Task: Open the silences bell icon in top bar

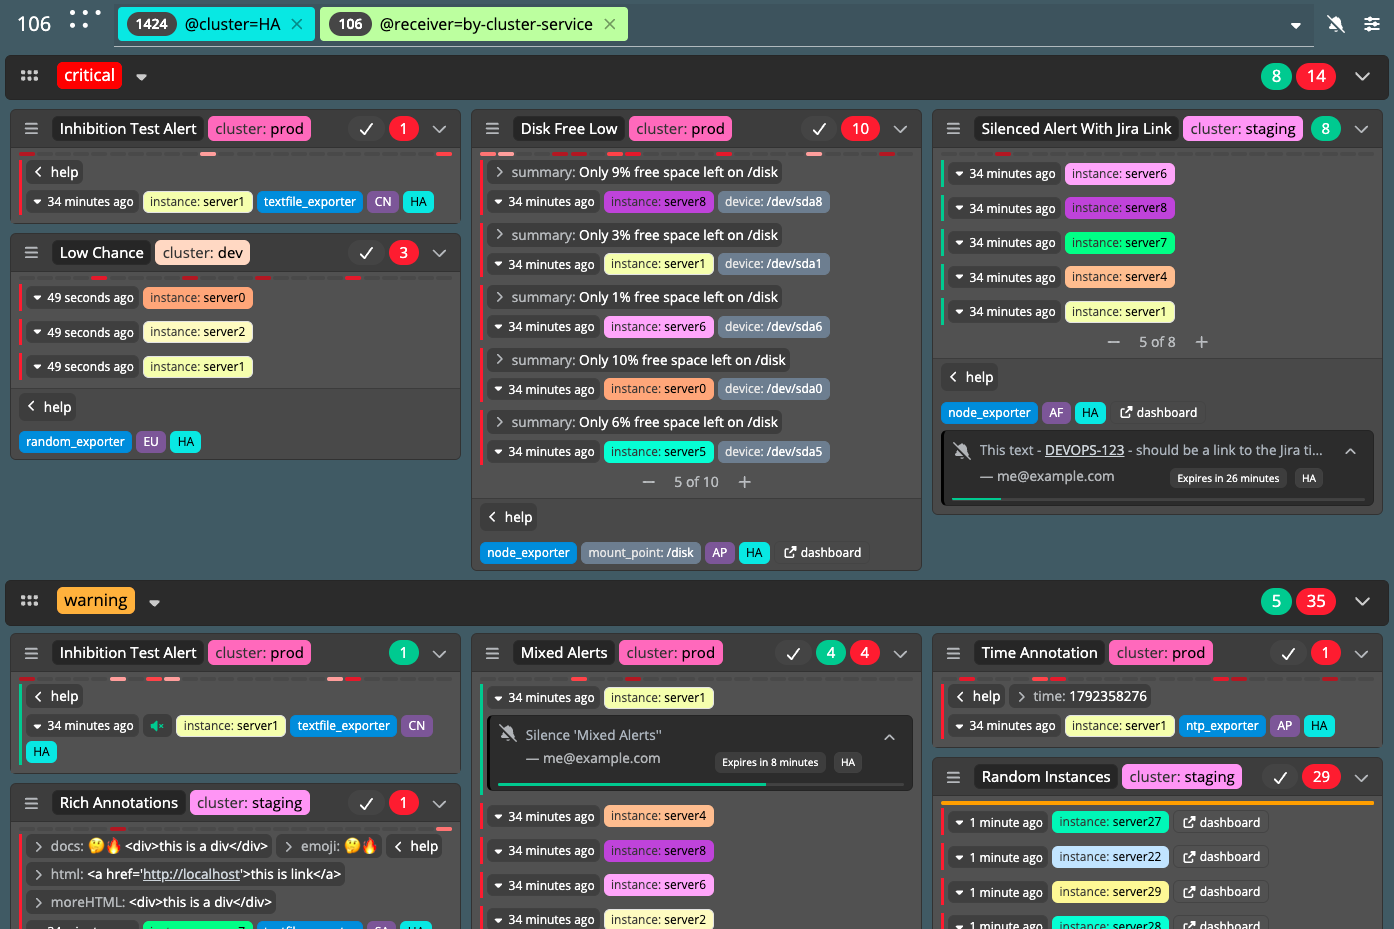Action: 1335,24
